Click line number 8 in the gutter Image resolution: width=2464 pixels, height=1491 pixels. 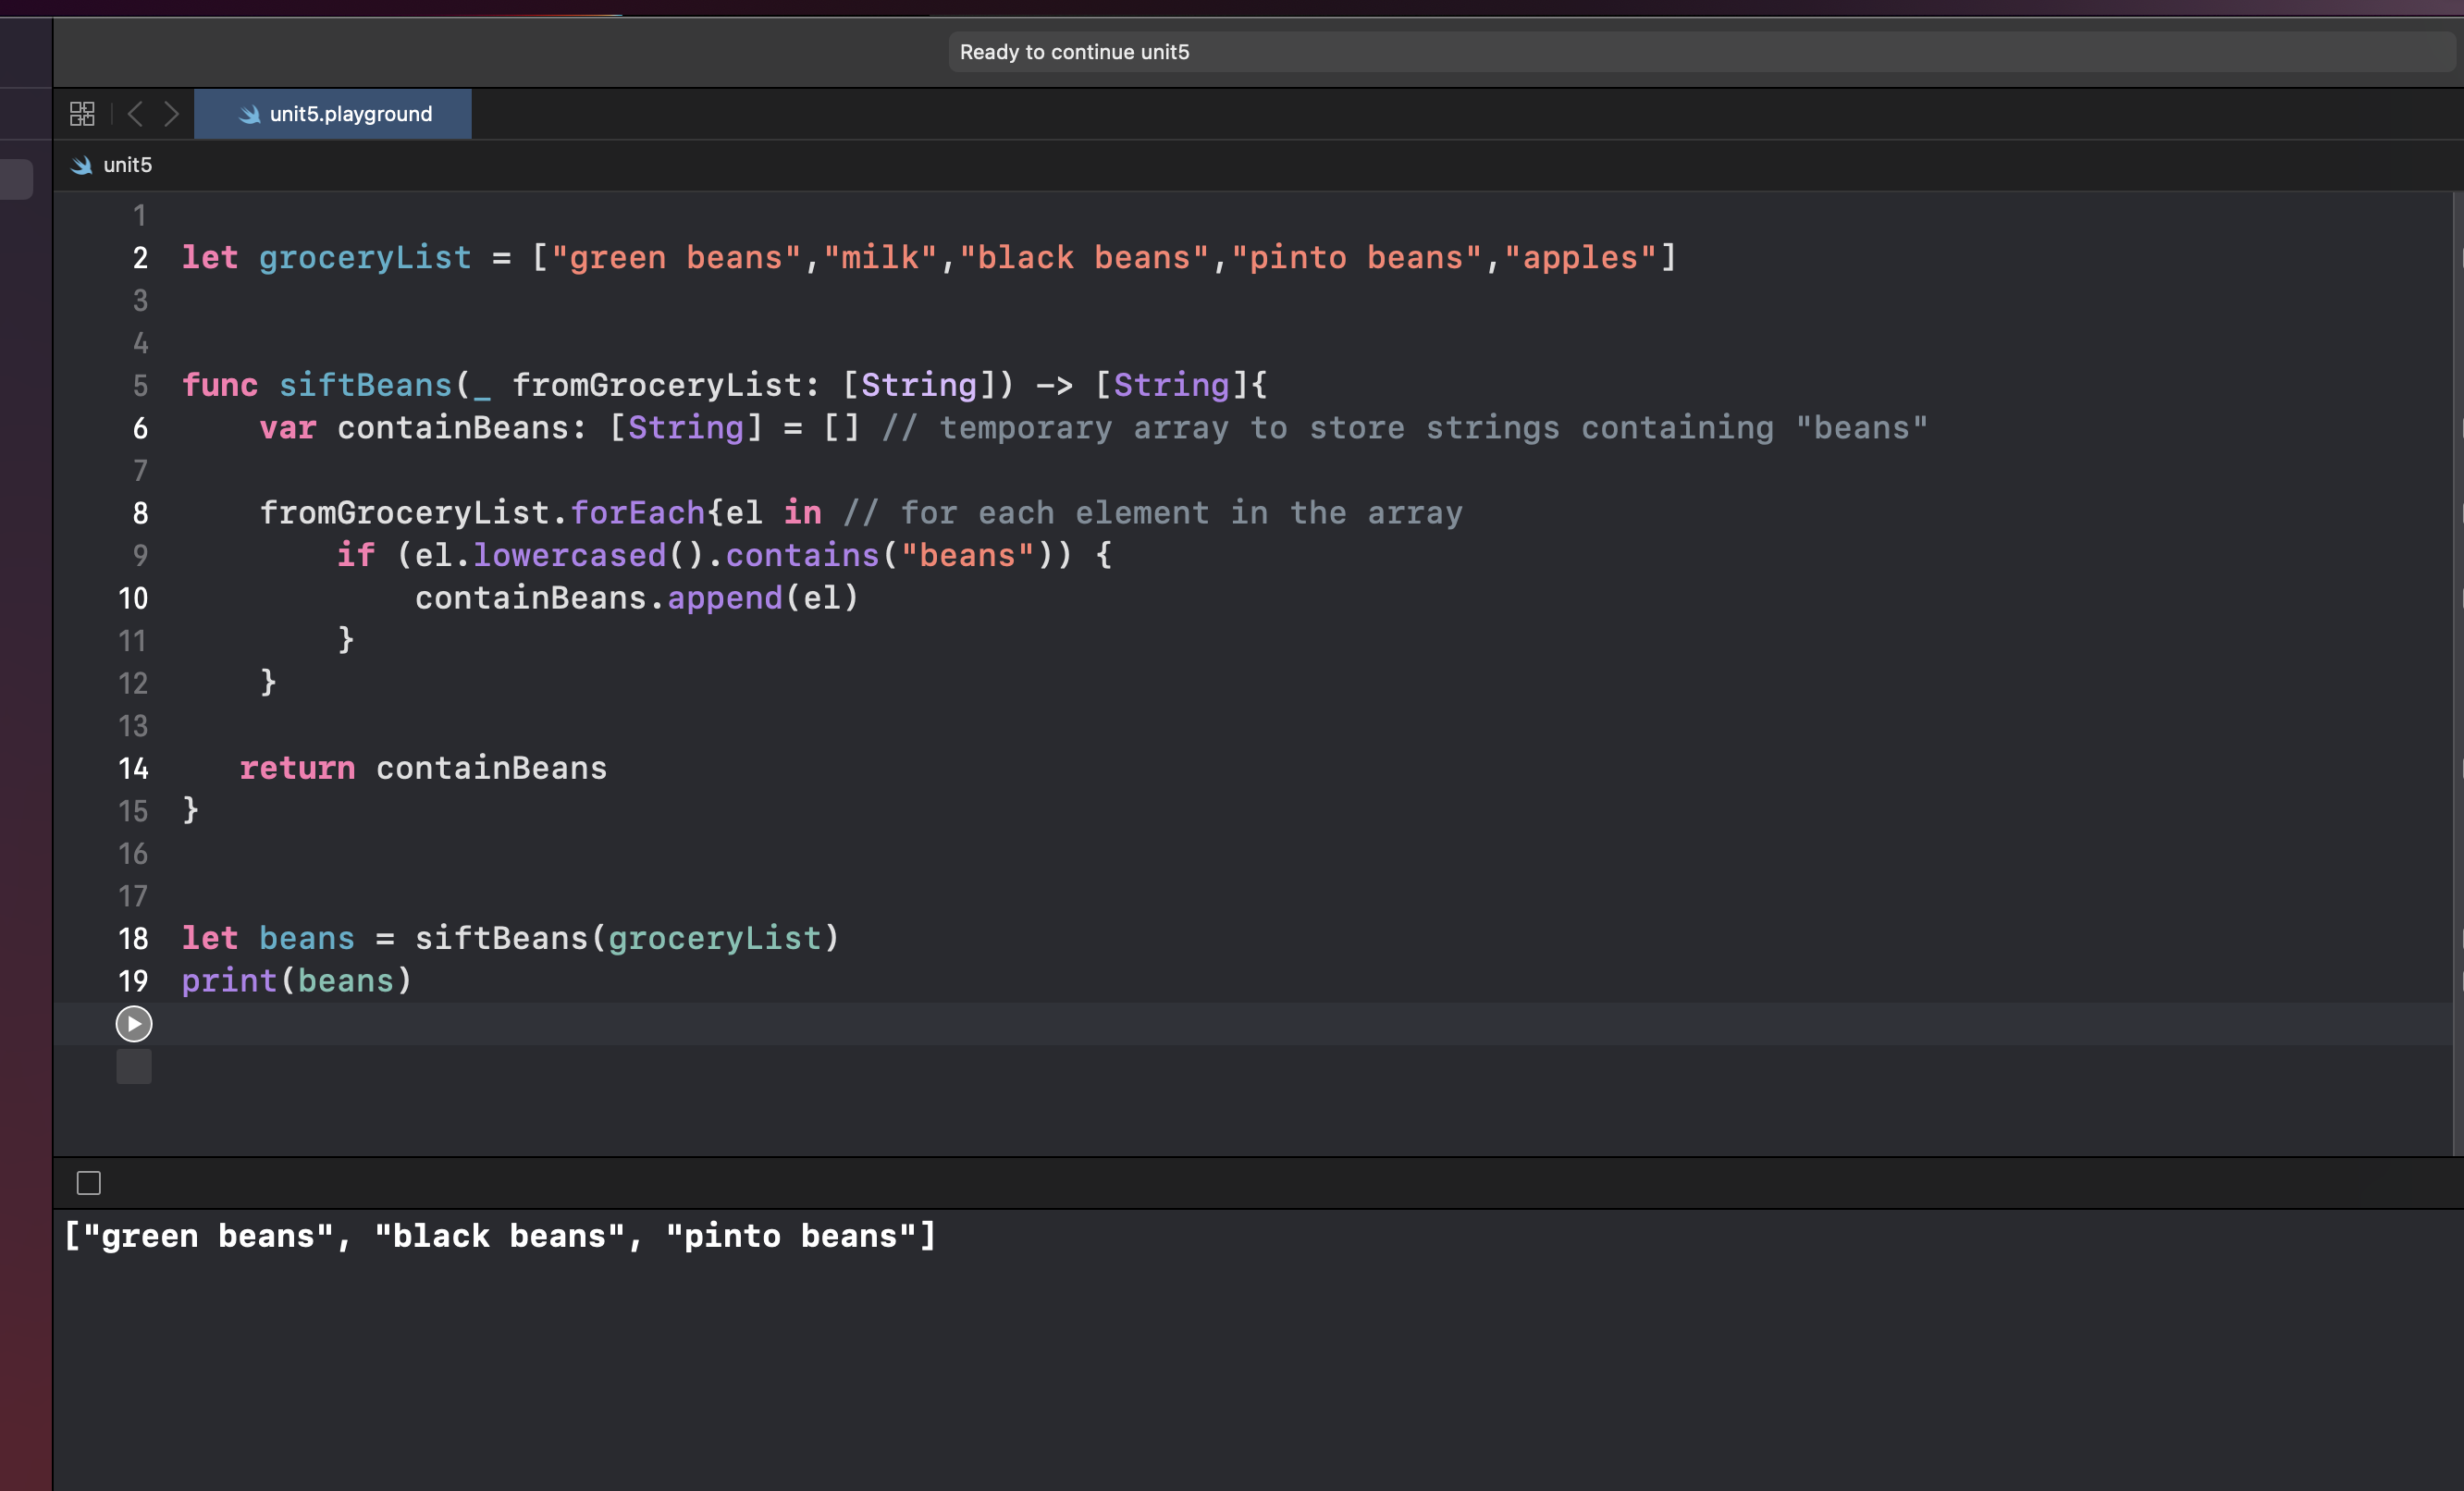point(140,513)
